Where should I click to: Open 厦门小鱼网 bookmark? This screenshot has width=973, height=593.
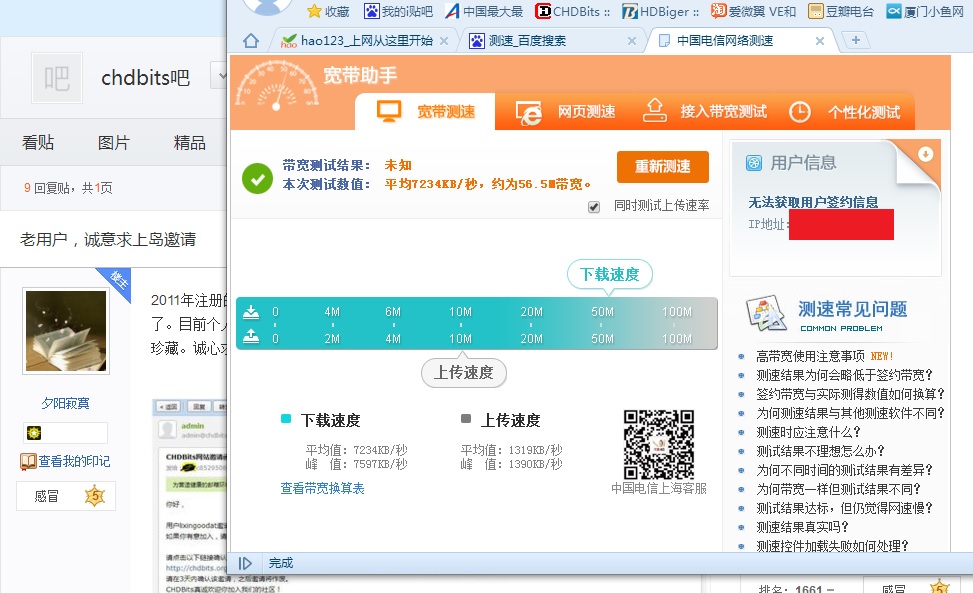pos(925,11)
